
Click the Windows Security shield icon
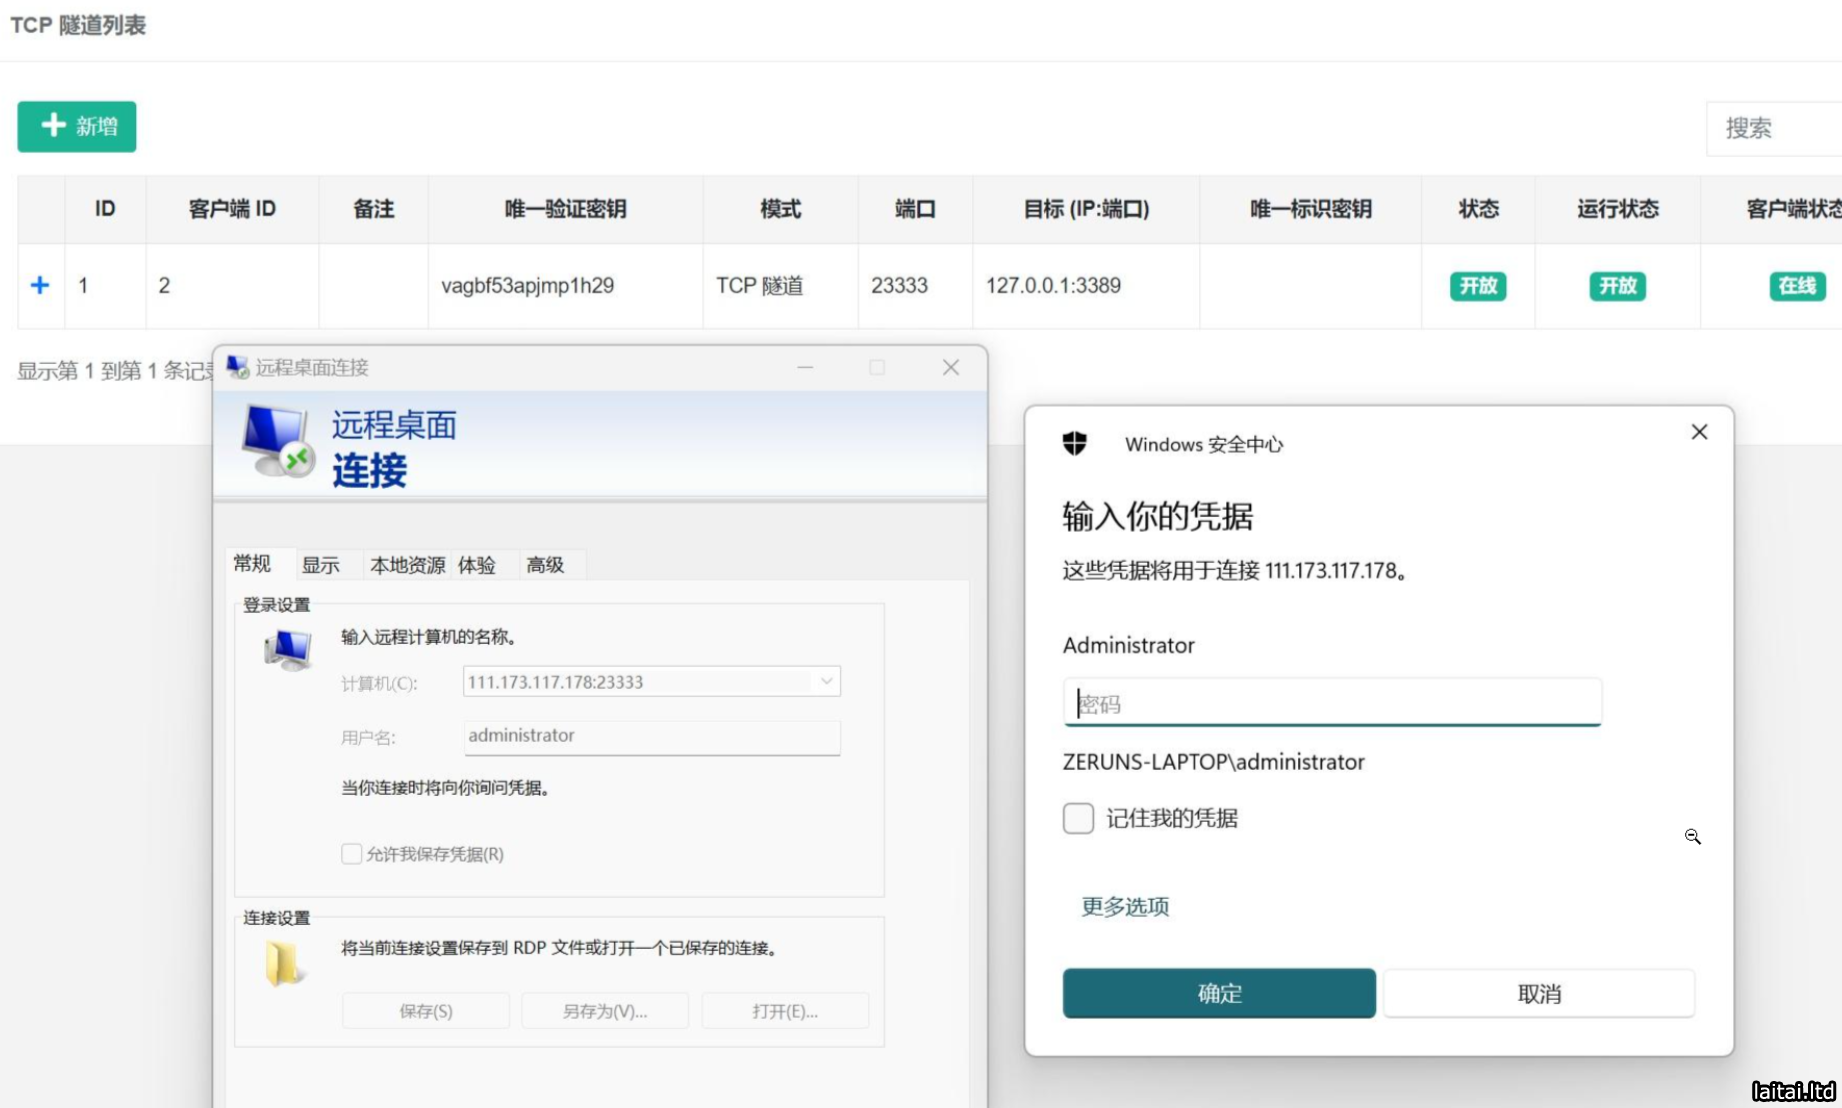click(x=1074, y=443)
